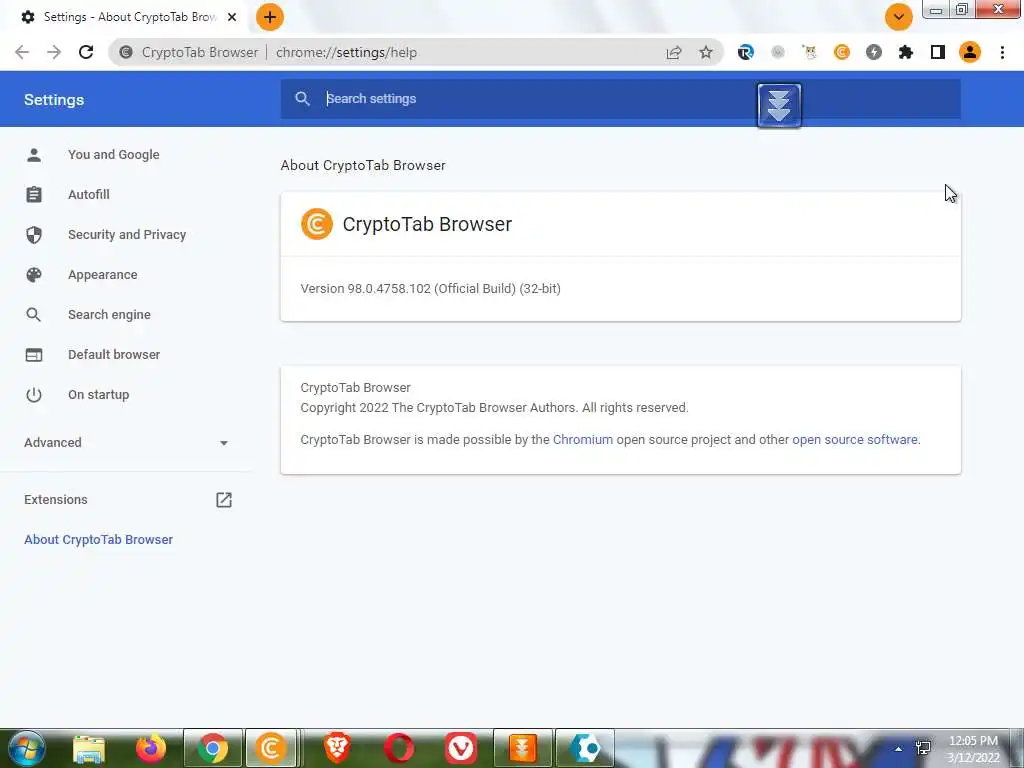Launch Vivaldi from the taskbar
This screenshot has height=768, width=1024.
click(x=461, y=748)
